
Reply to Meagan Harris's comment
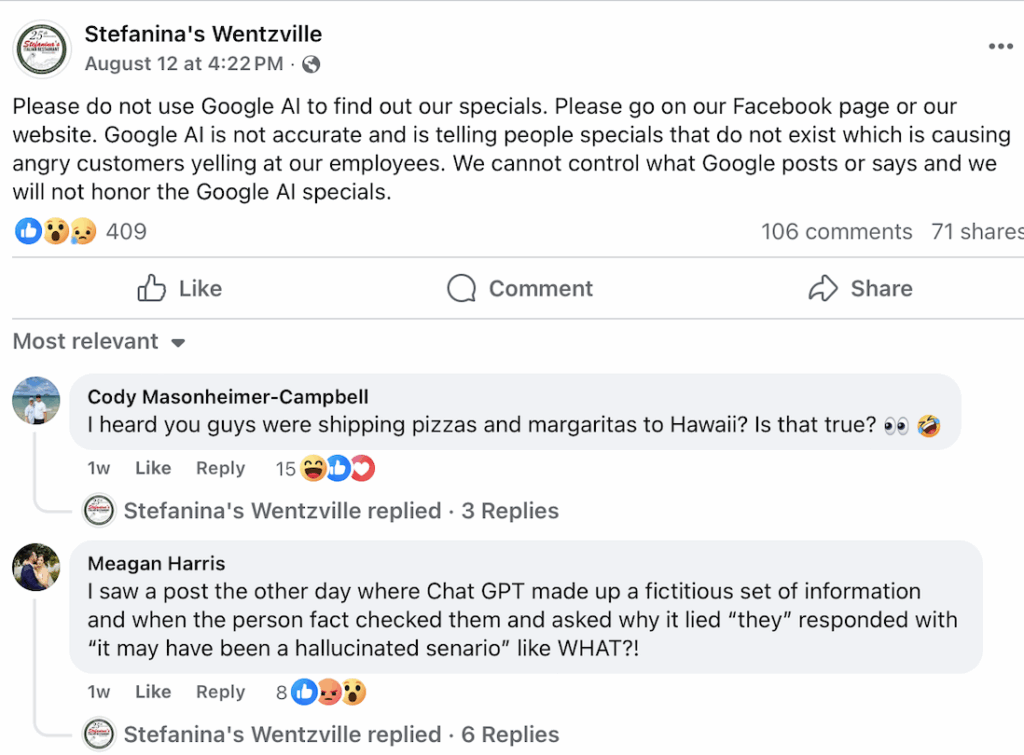tap(220, 692)
